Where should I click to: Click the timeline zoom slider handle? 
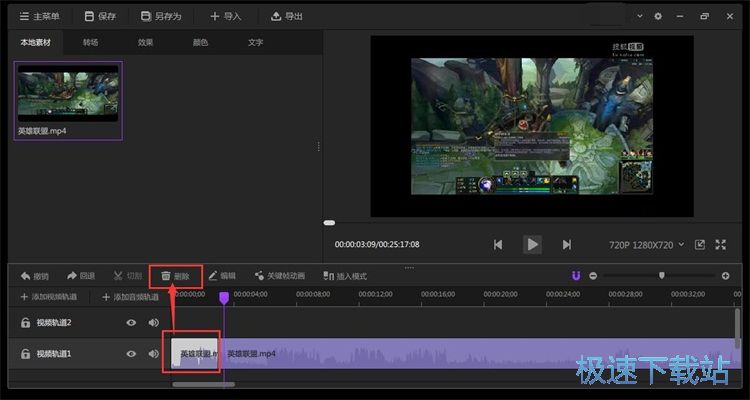coord(662,275)
